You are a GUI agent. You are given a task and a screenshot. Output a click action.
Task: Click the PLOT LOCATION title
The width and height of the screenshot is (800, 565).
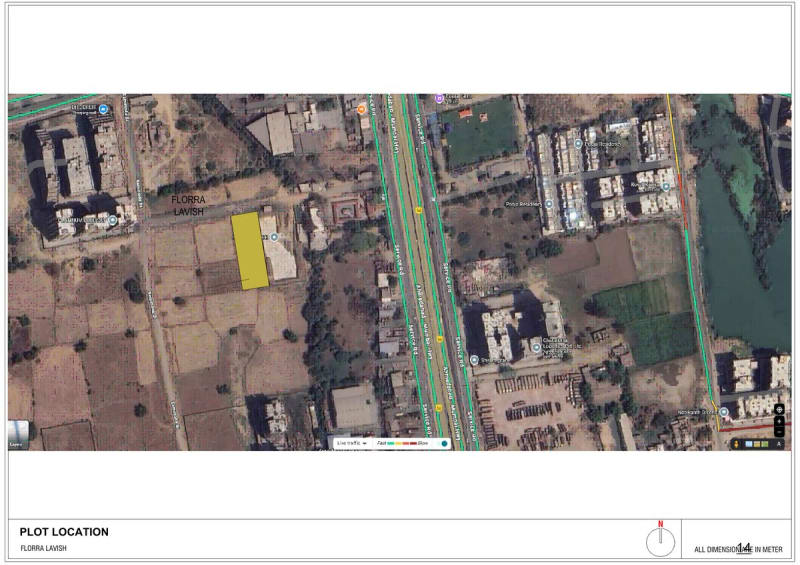(x=64, y=532)
